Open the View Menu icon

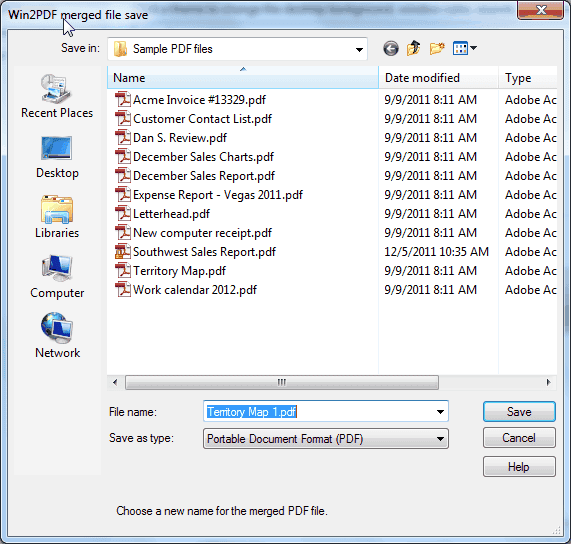coord(460,48)
